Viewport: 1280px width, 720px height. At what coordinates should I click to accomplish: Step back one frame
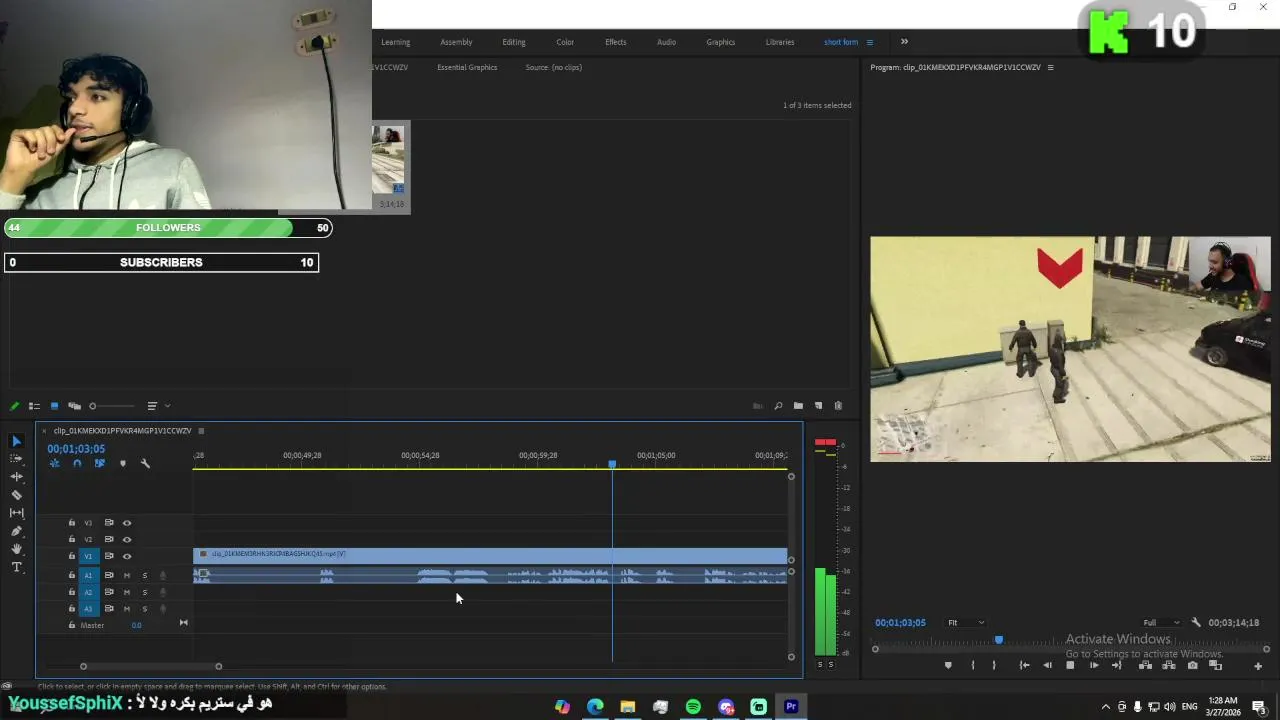[1047, 665]
